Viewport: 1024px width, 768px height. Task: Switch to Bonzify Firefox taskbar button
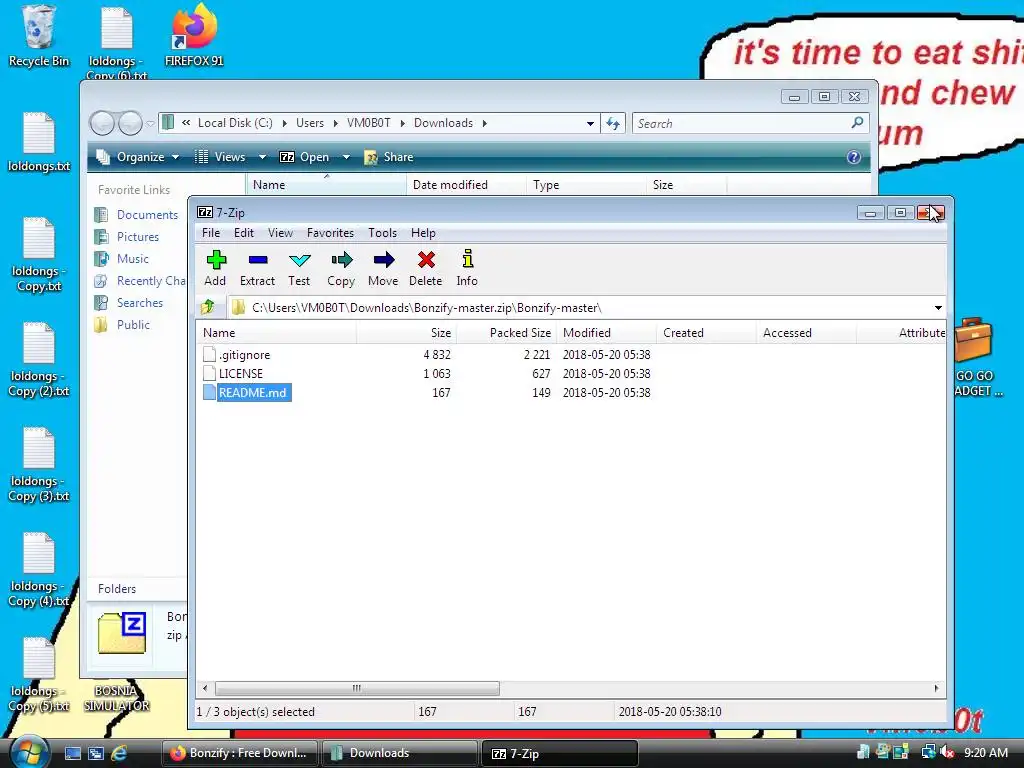click(239, 753)
